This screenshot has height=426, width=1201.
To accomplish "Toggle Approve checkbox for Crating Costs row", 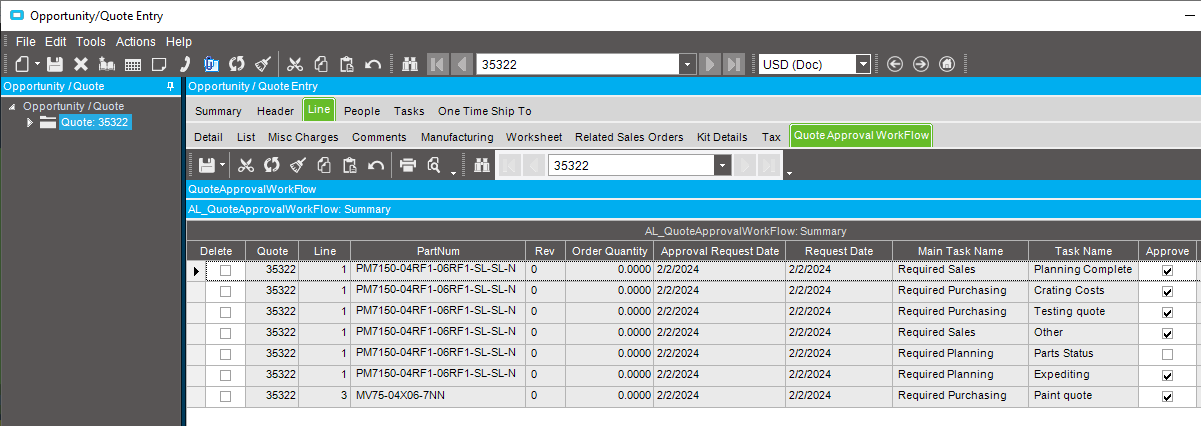I will [1167, 291].
